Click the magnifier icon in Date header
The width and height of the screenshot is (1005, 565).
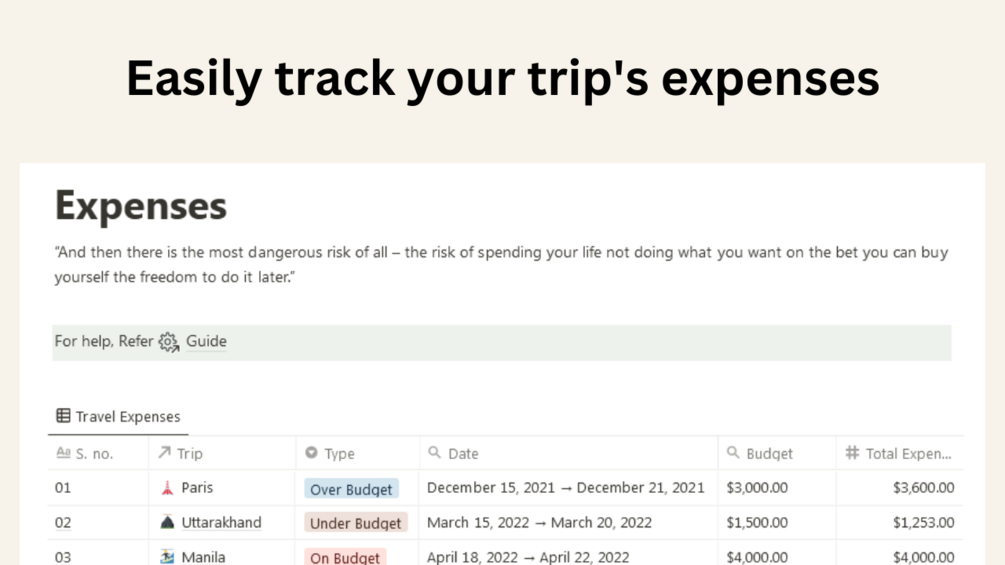434,453
